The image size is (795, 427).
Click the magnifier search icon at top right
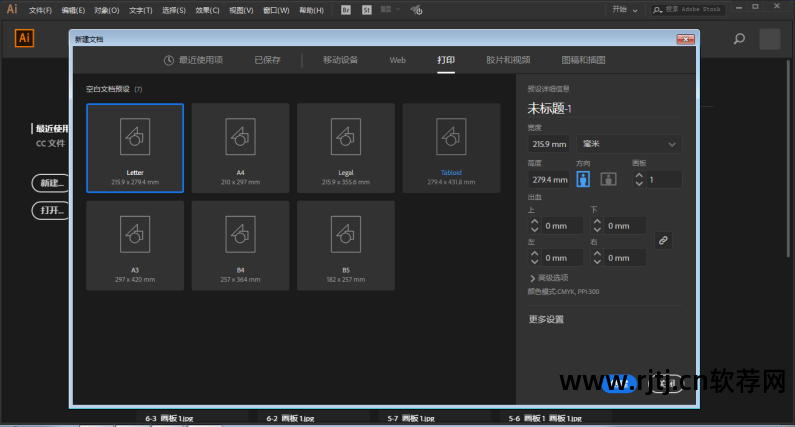(x=739, y=39)
